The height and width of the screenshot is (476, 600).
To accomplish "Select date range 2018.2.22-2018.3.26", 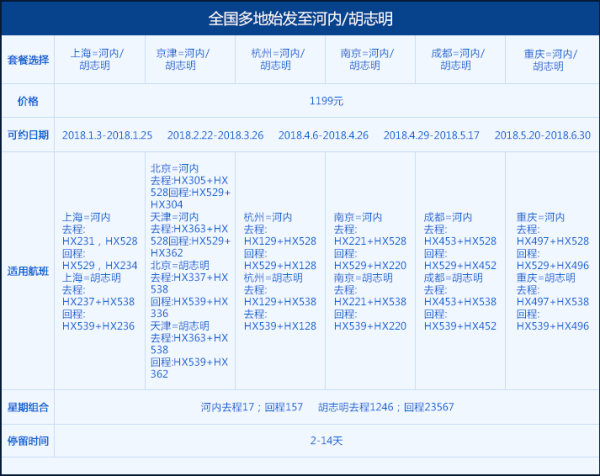I will (215, 135).
